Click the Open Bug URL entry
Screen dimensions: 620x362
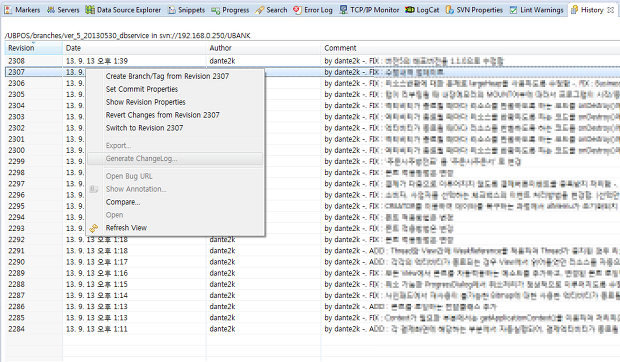pos(175,176)
